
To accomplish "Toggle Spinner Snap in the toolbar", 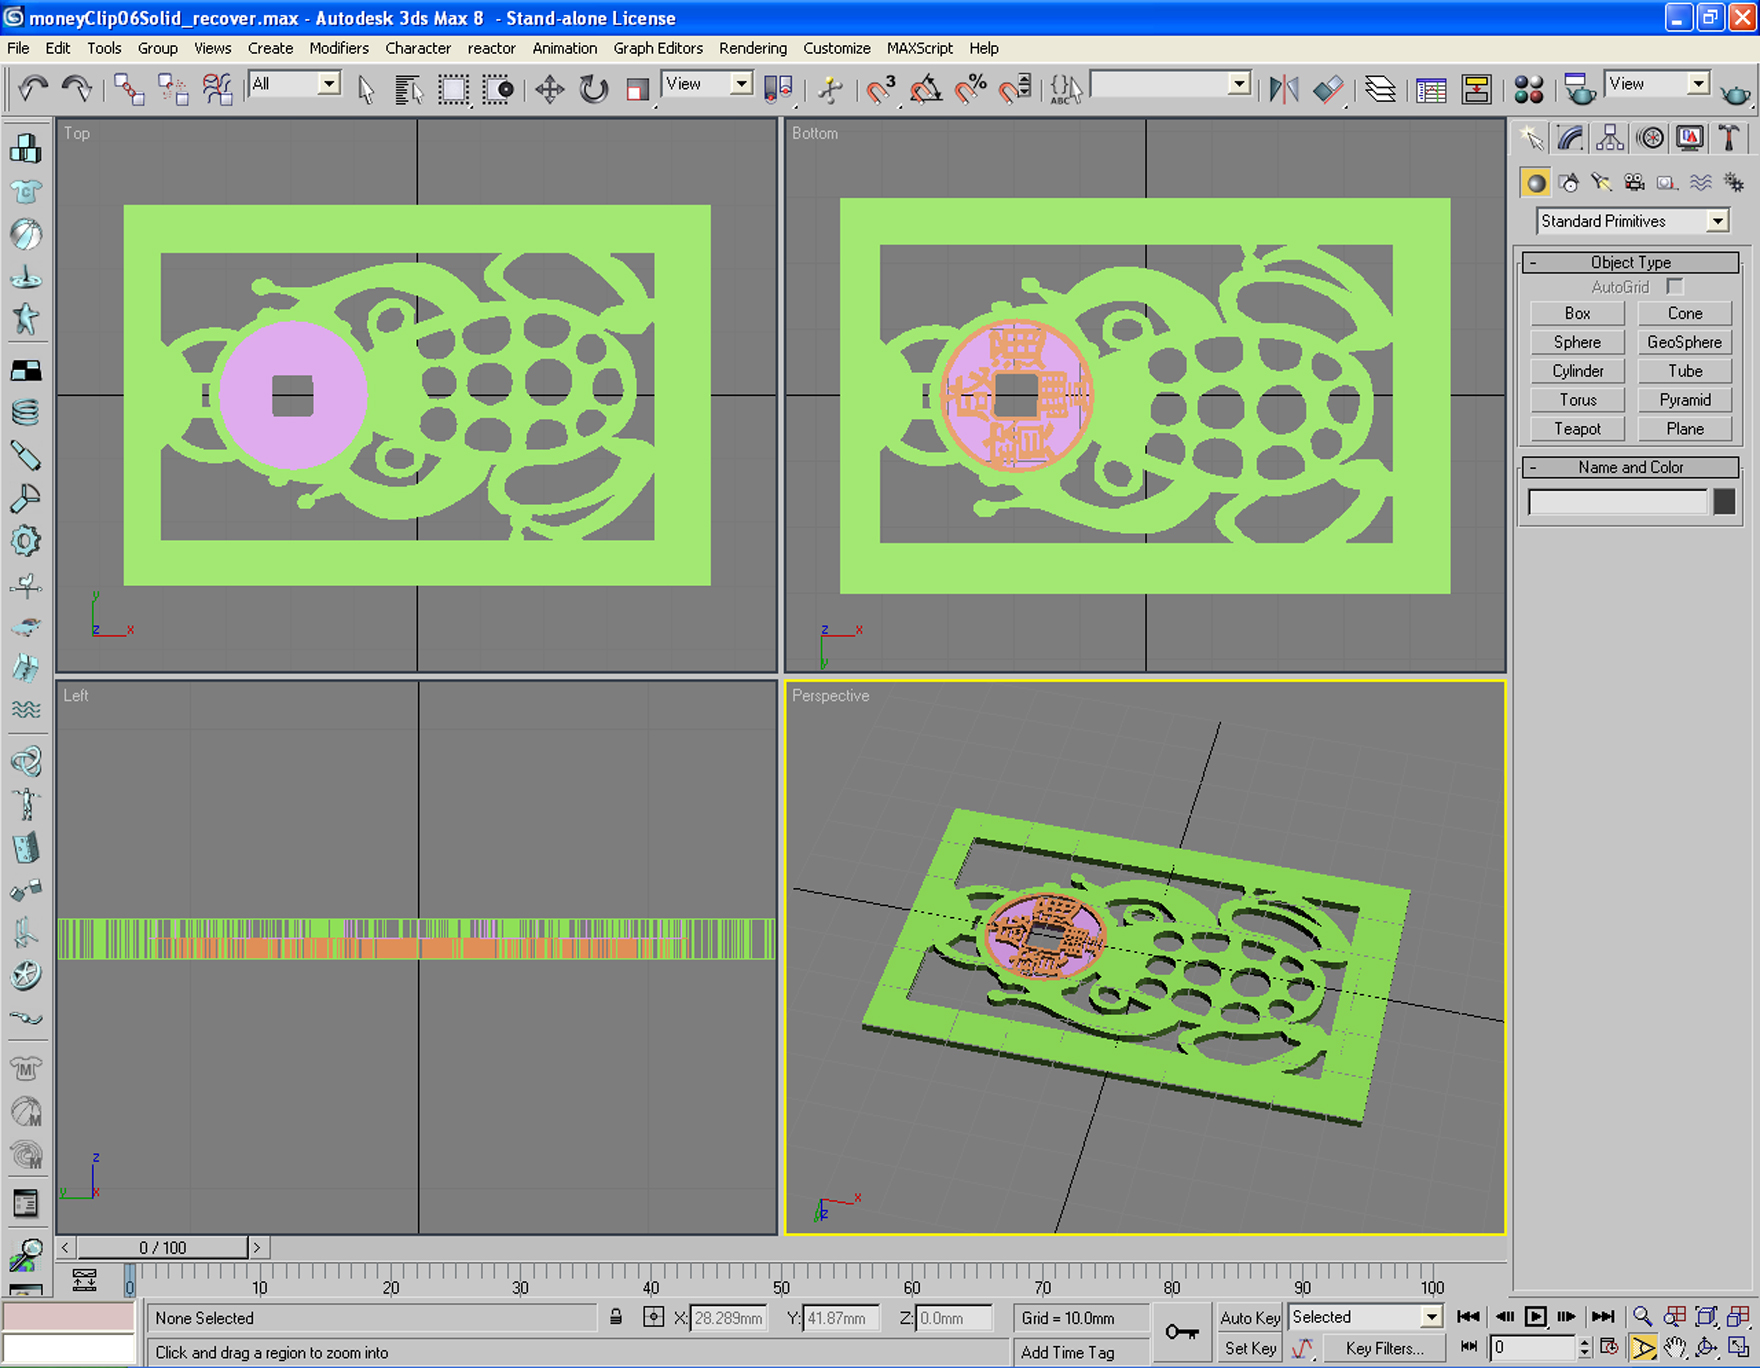I will point(1015,90).
